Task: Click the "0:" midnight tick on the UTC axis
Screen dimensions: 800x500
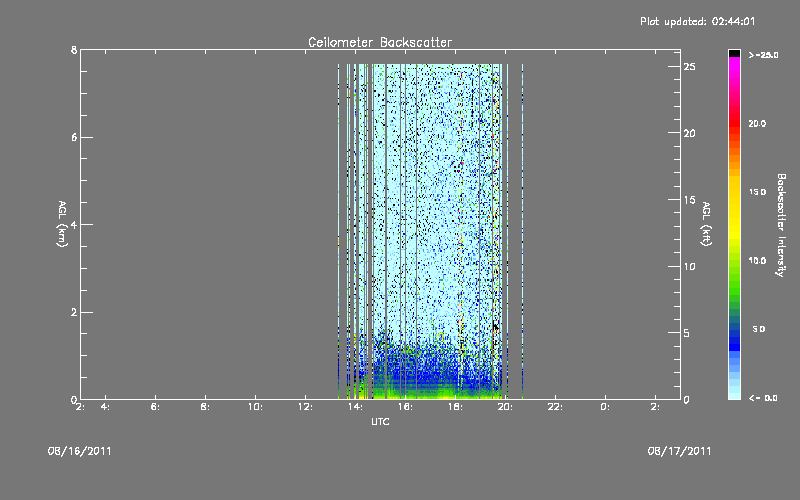Action: [x=605, y=407]
